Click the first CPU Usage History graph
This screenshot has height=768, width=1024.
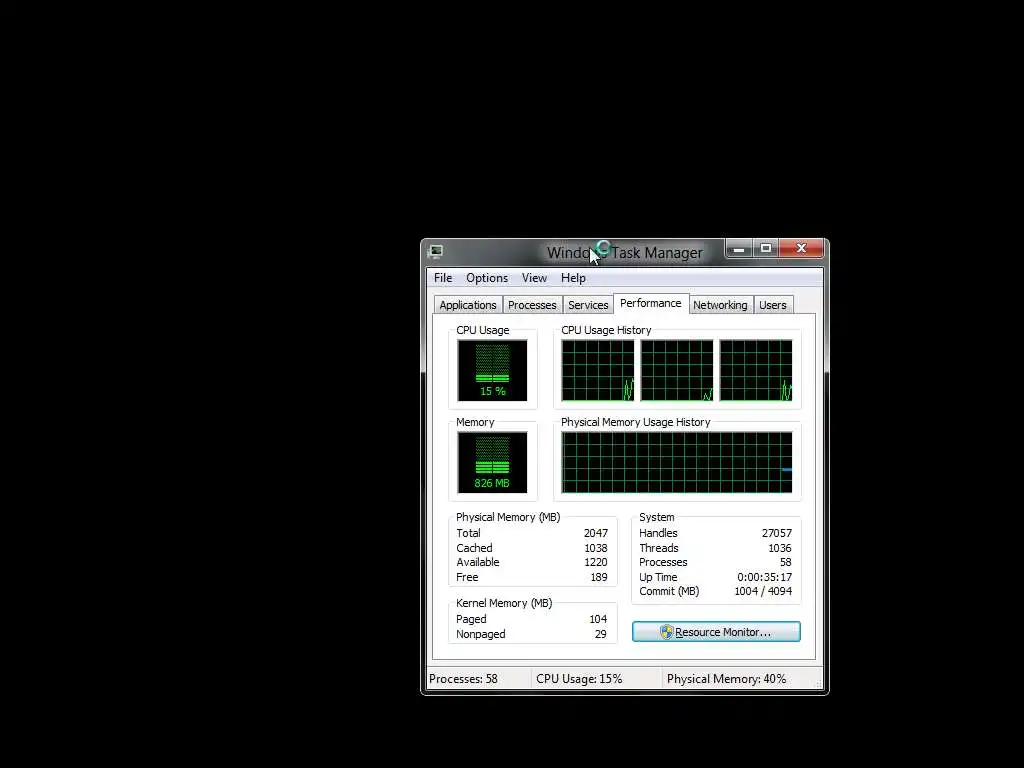(598, 370)
